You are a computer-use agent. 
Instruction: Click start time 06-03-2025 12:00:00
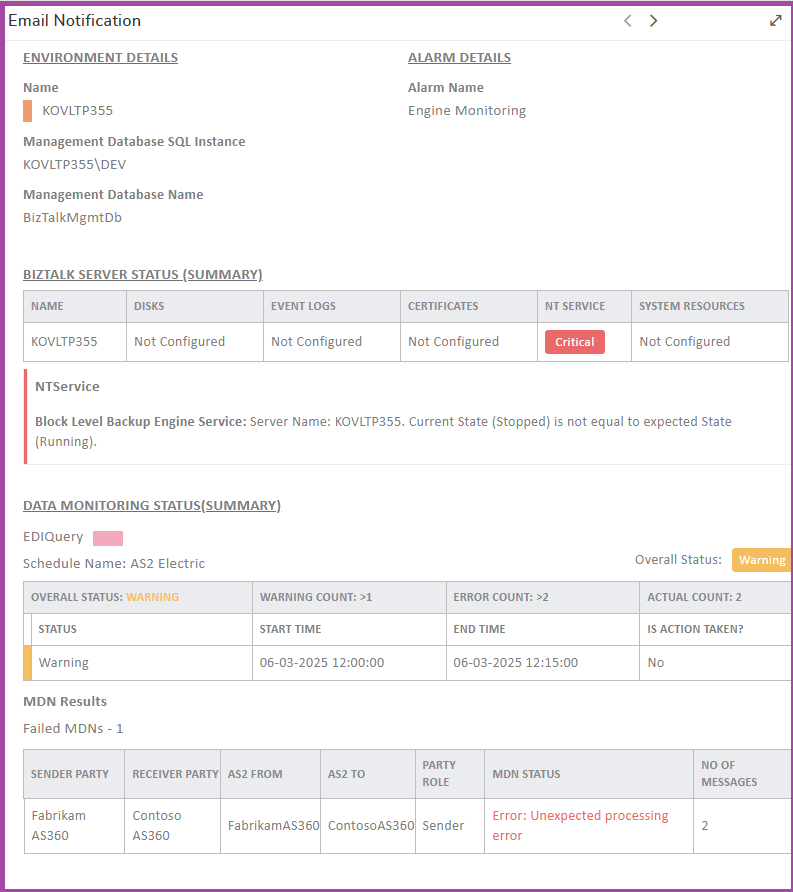tap(322, 663)
